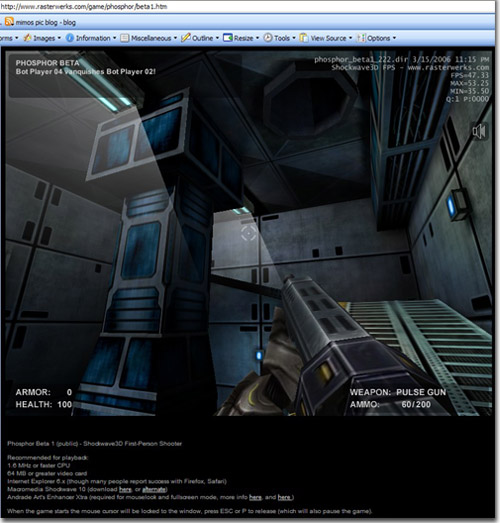Expand the Tools dropdown arrow
The height and width of the screenshot is (523, 500).
[294, 38]
